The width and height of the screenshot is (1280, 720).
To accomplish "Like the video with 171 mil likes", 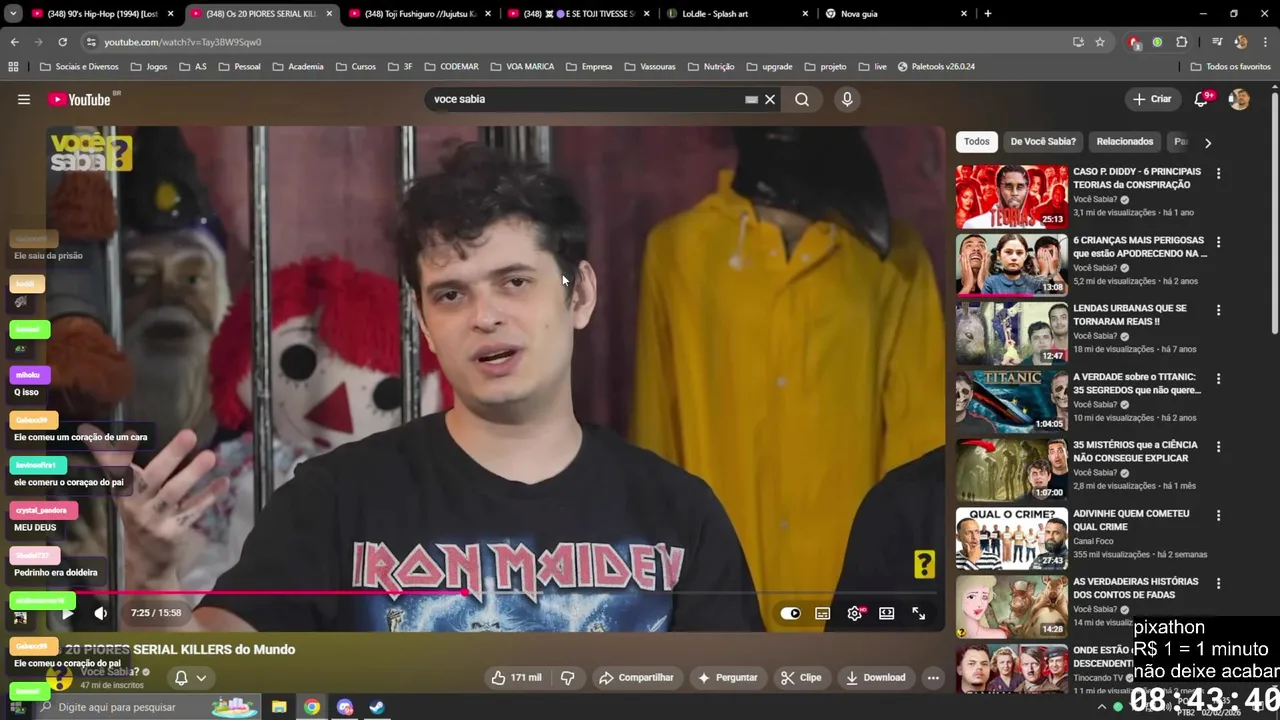I will pyautogui.click(x=516, y=677).
